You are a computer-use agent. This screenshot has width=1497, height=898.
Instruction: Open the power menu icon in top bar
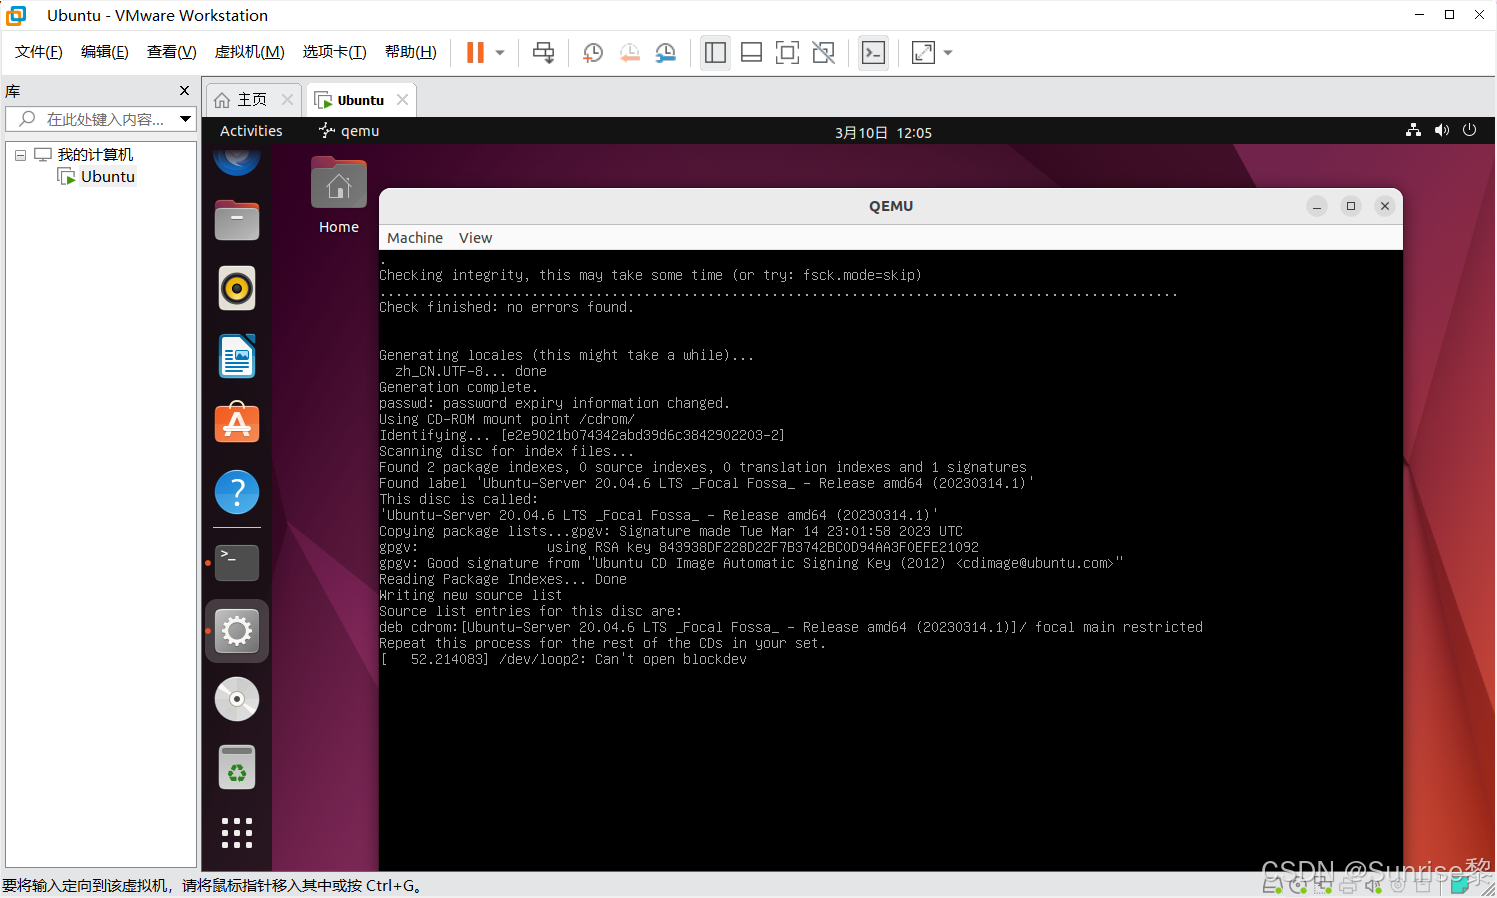[1469, 130]
